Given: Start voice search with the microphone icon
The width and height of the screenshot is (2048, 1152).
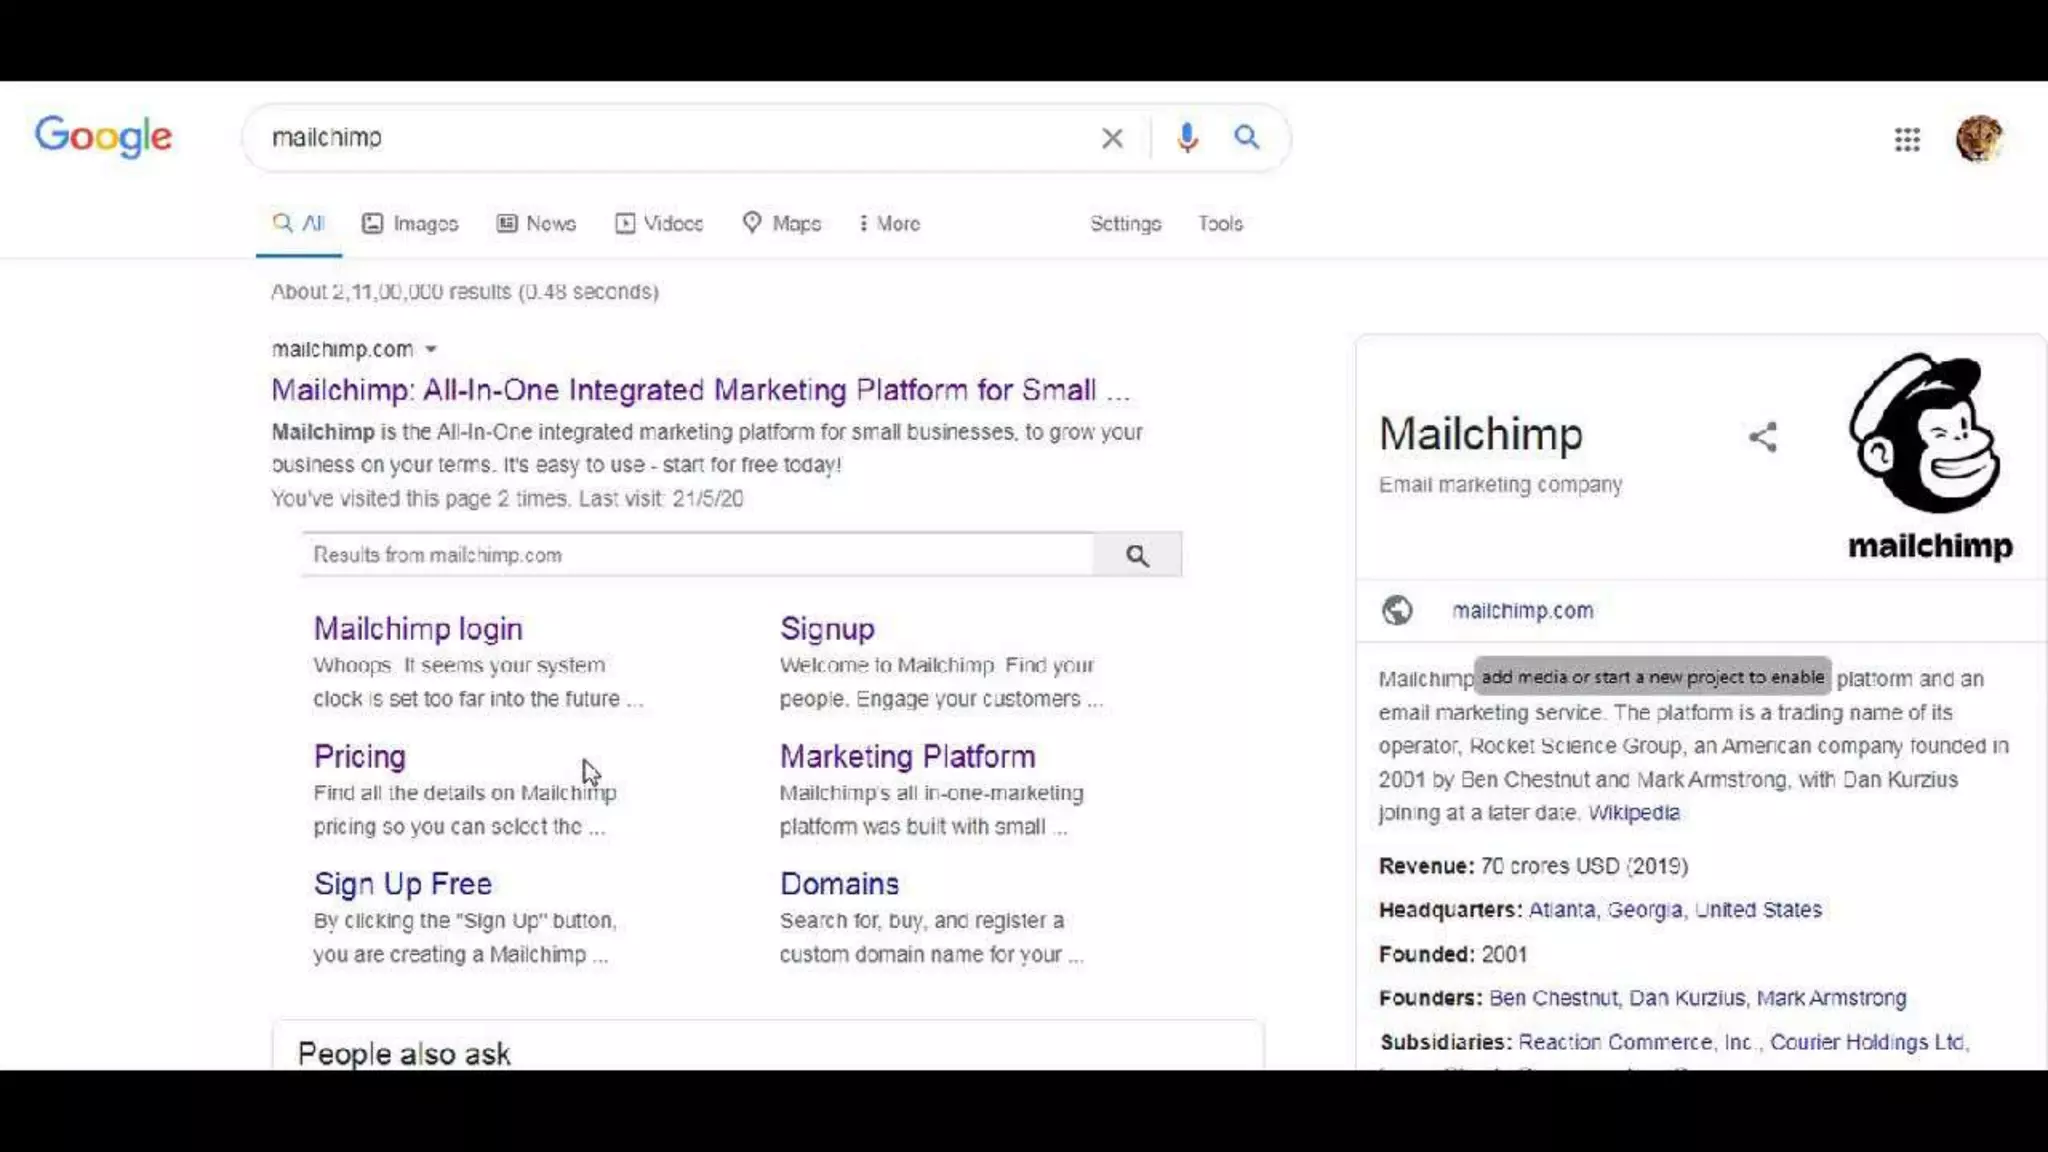Looking at the screenshot, I should [1187, 137].
